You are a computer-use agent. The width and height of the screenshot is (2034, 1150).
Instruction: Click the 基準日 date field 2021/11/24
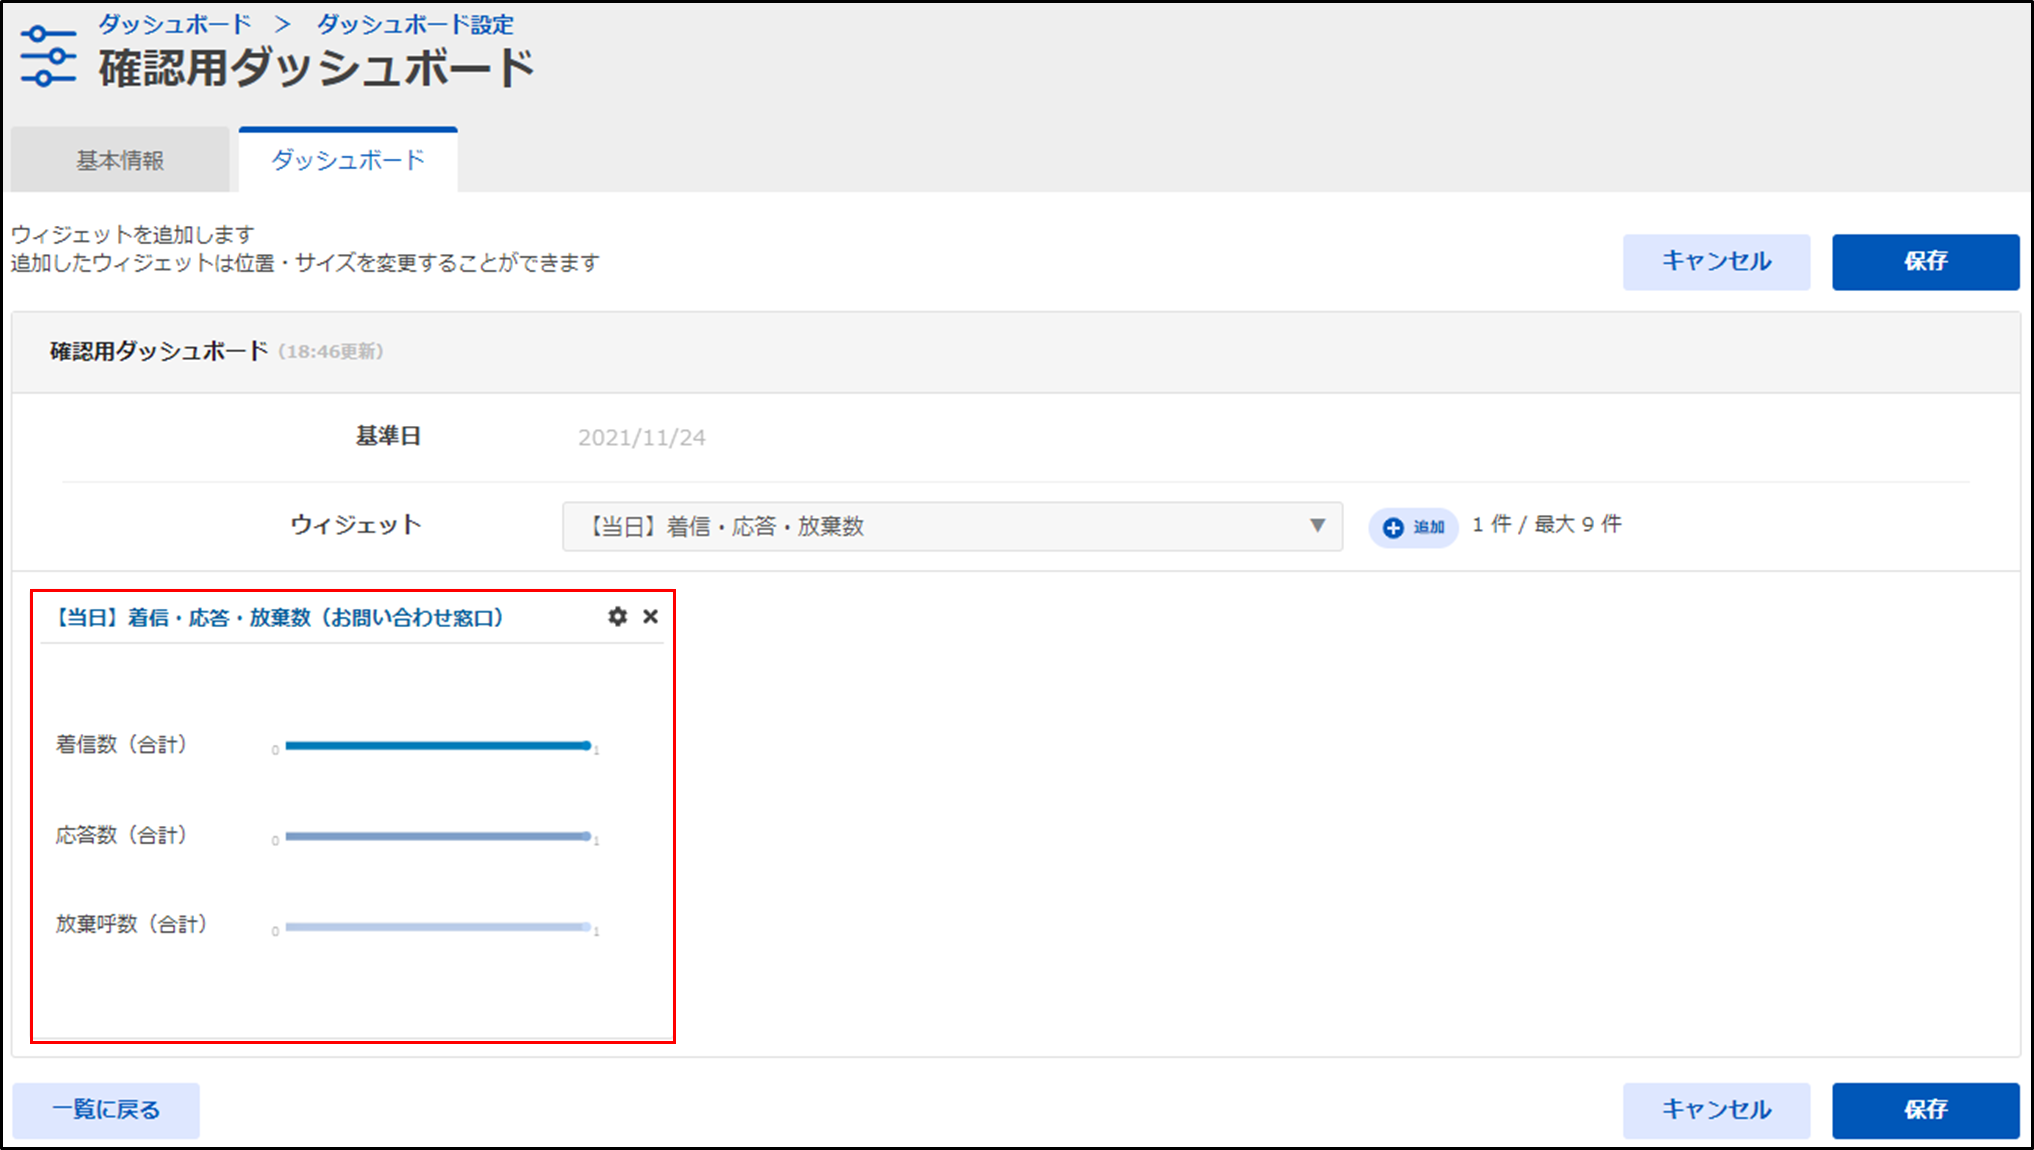coord(642,437)
